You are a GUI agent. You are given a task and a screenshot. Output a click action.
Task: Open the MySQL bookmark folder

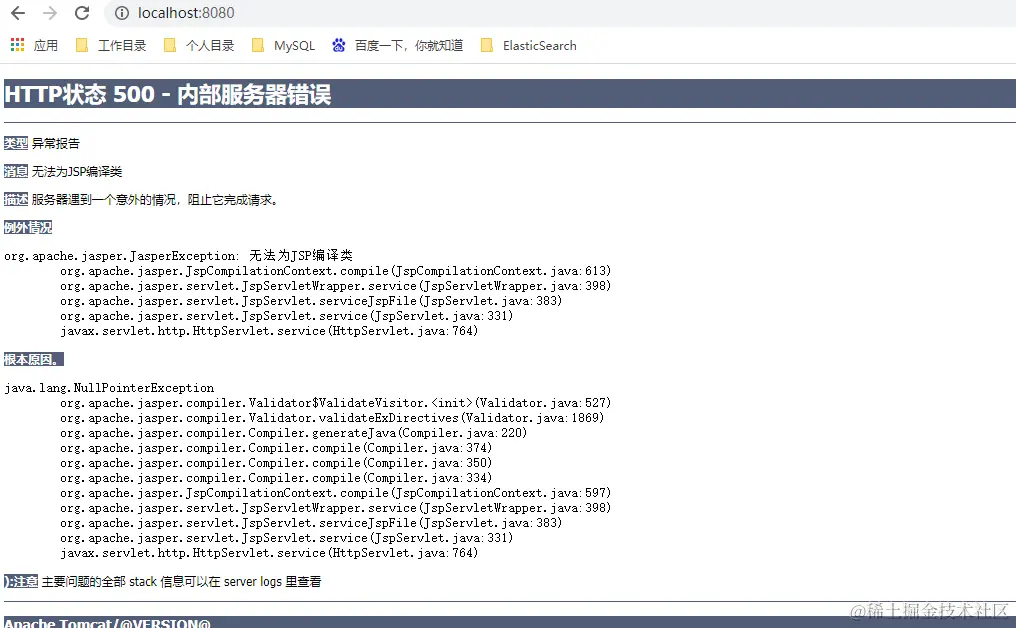point(283,45)
